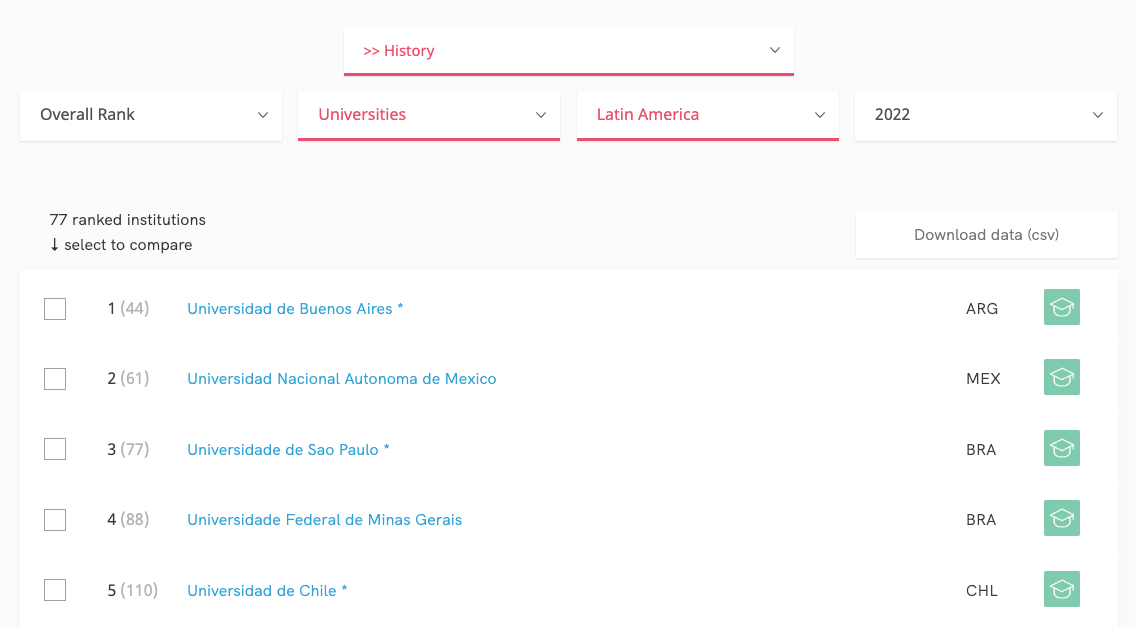Click the green cap icon for Universidad Federal de Minas Gerais
This screenshot has width=1137, height=627.
tap(1061, 518)
